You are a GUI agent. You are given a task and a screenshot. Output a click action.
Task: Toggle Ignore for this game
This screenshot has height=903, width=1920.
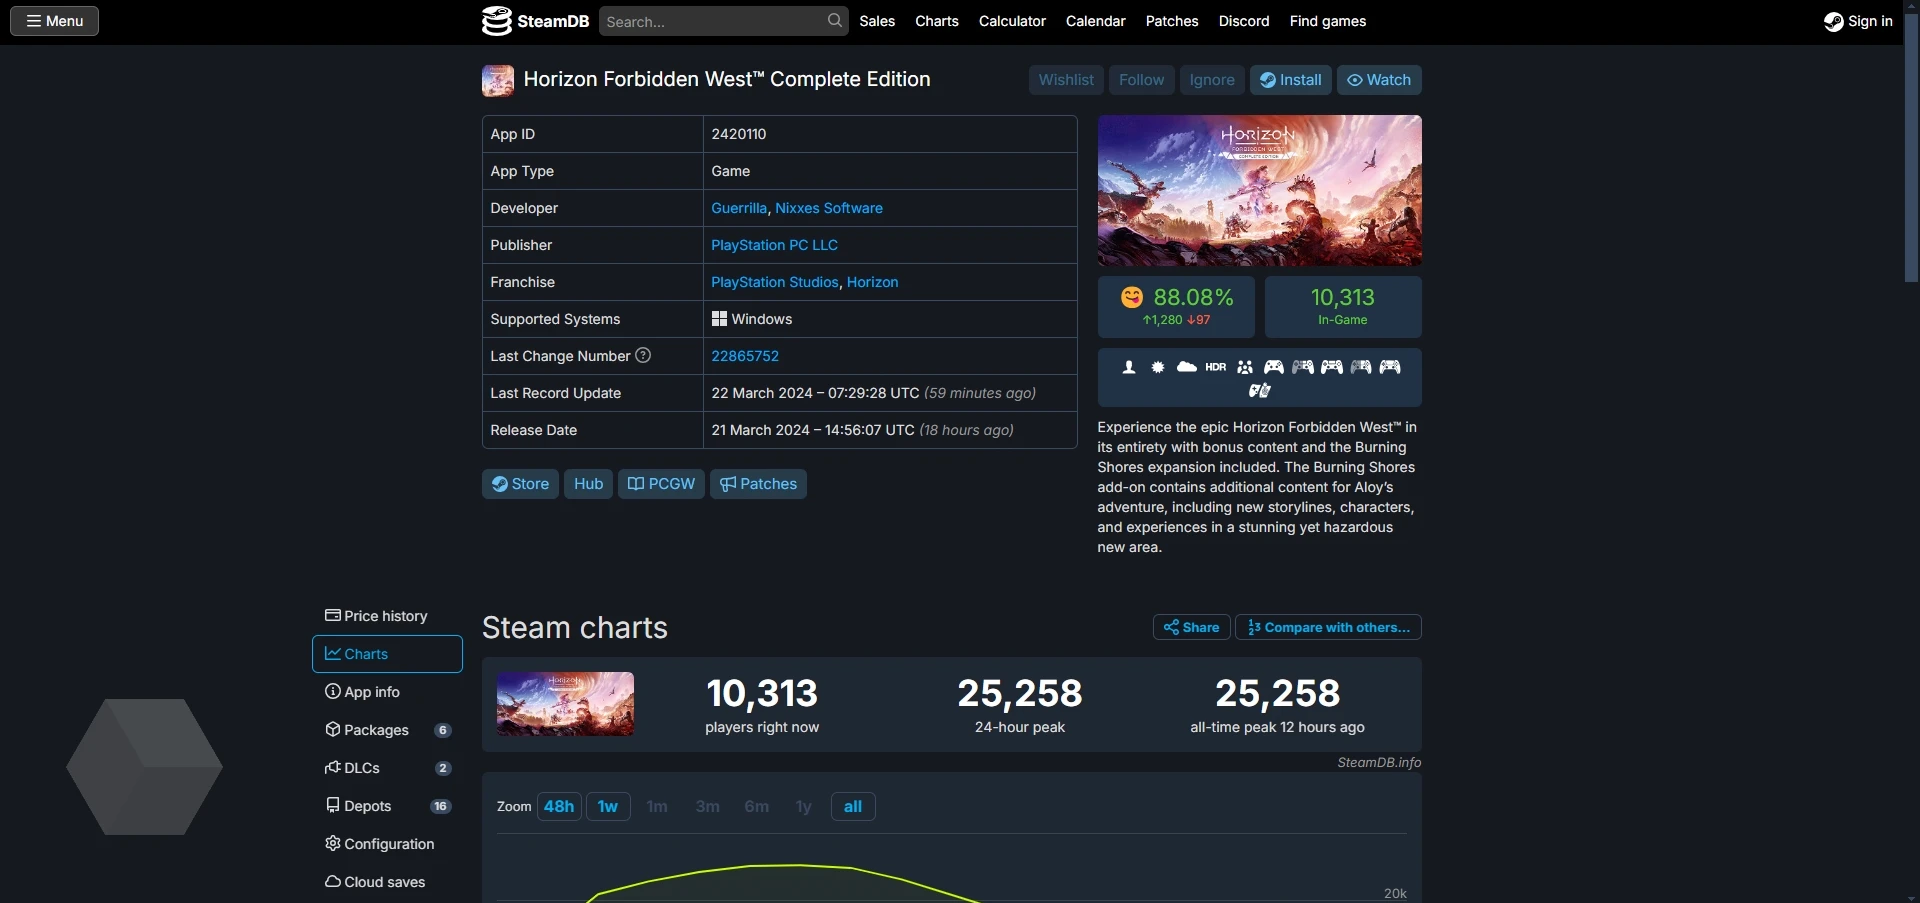(1212, 80)
